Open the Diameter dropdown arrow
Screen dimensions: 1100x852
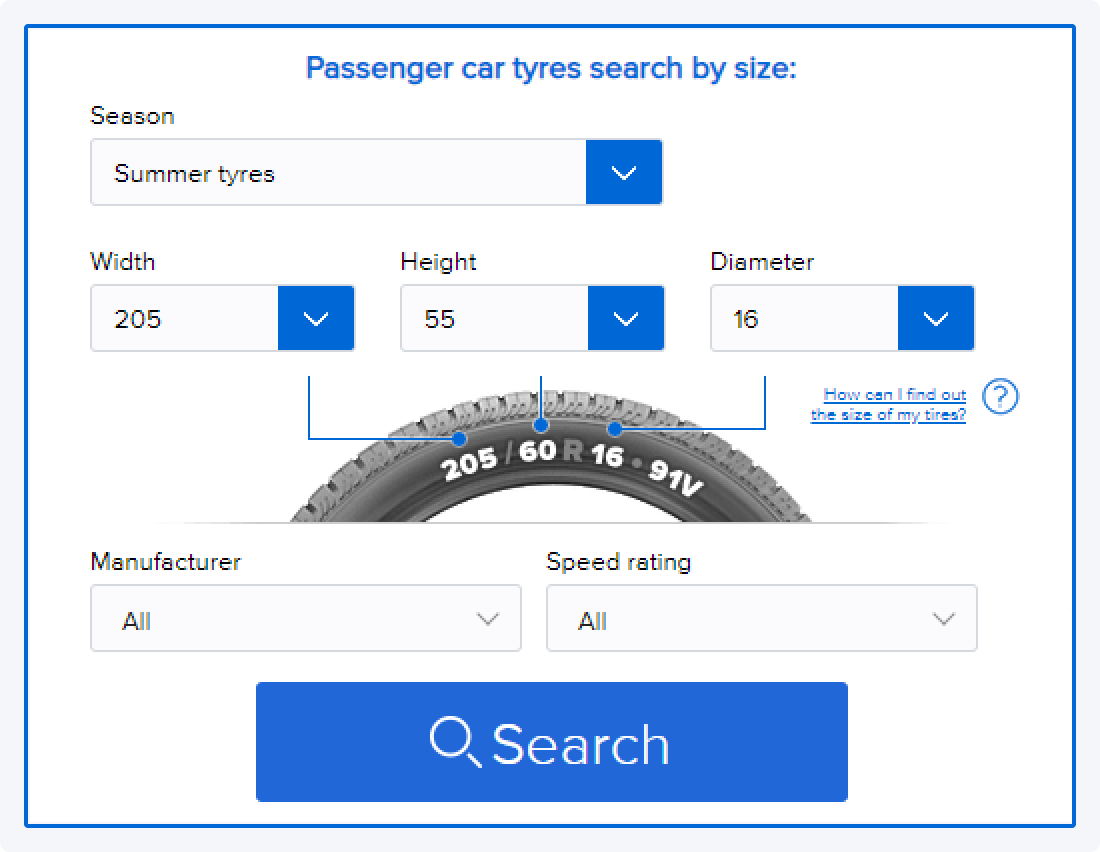pyautogui.click(x=936, y=319)
